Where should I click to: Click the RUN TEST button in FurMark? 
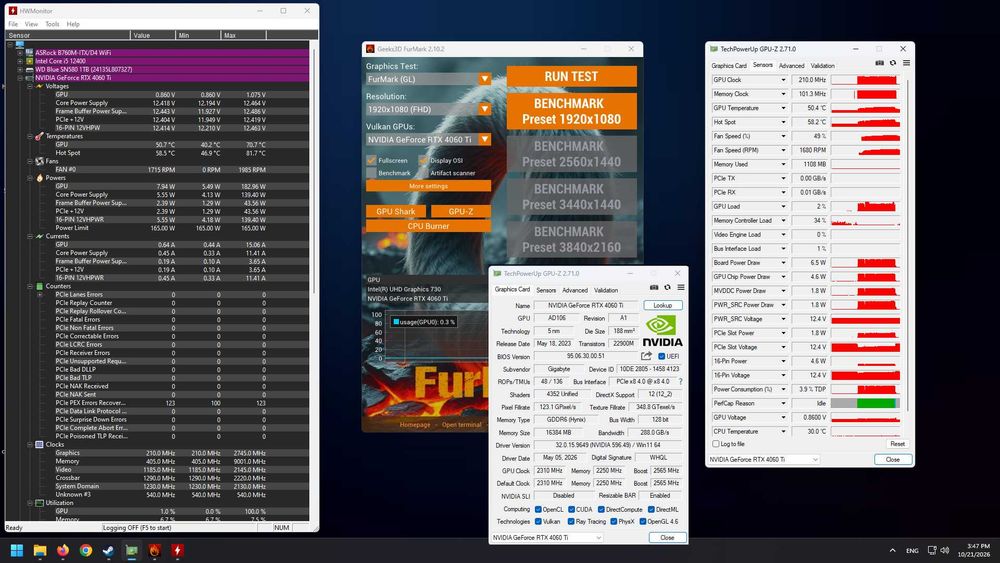(571, 77)
